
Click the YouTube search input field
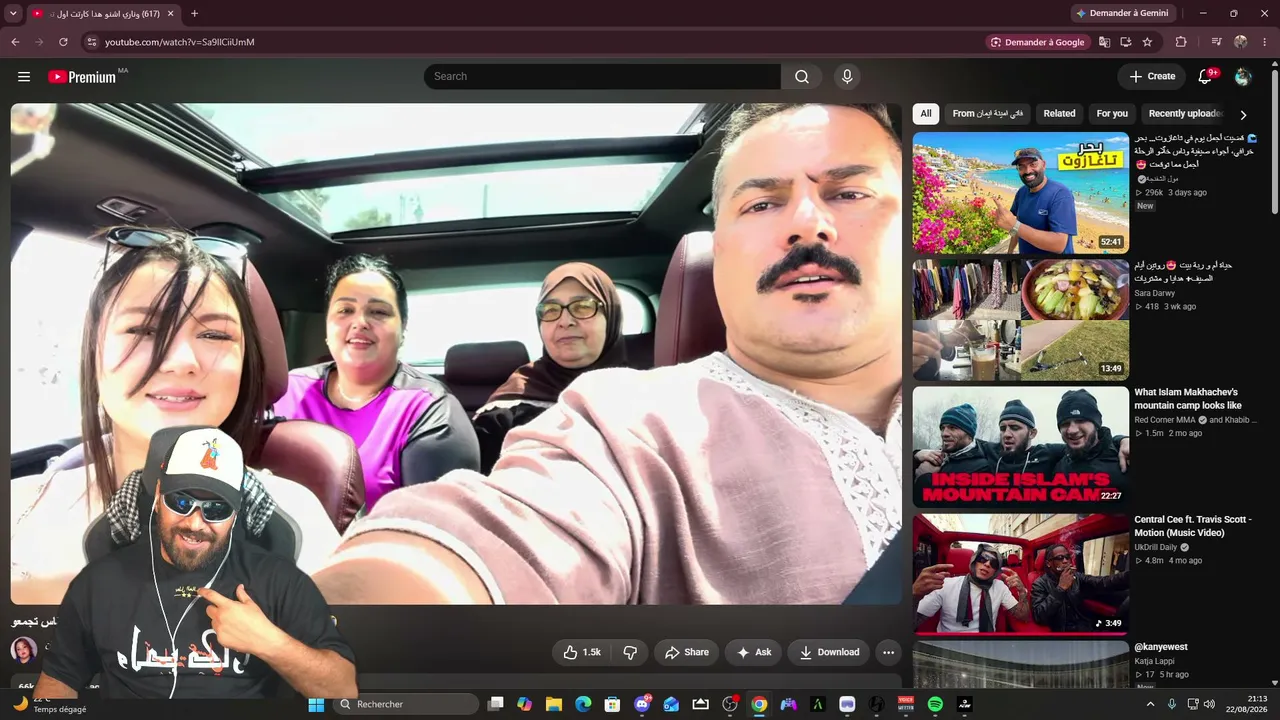[602, 77]
